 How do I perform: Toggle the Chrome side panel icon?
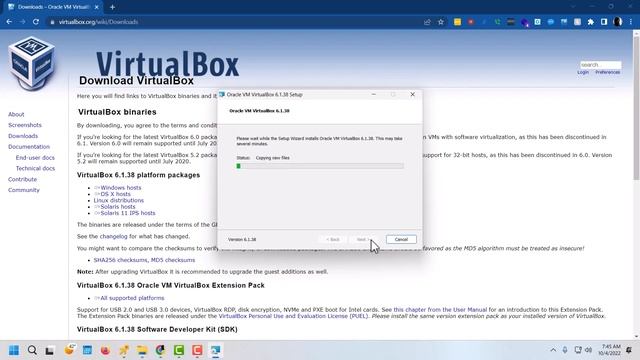[x=604, y=22]
